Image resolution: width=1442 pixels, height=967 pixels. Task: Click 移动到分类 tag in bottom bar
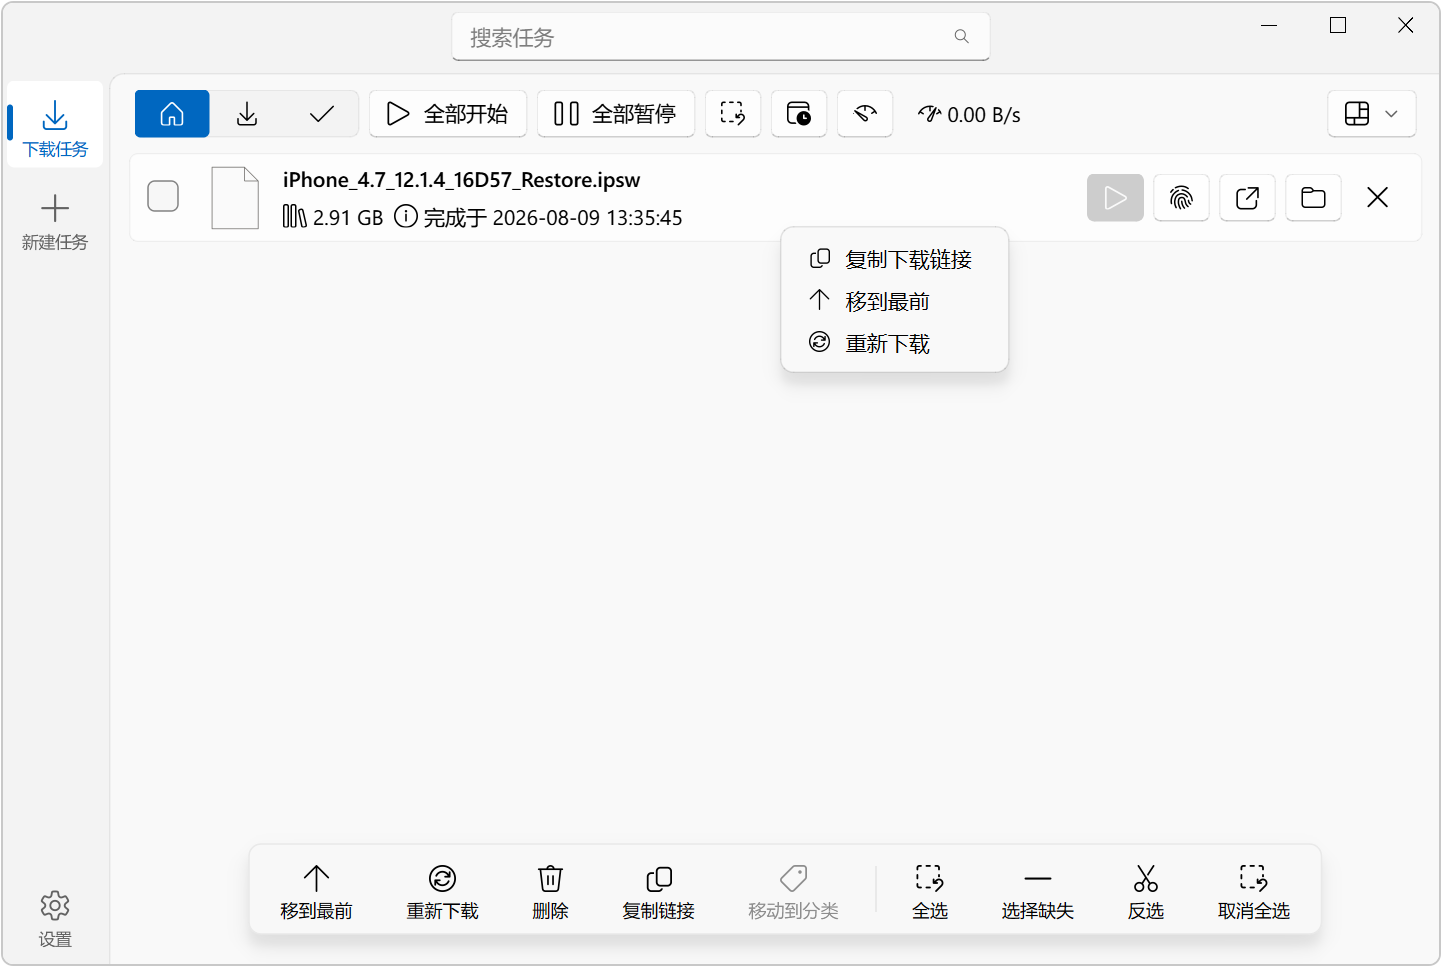click(793, 892)
